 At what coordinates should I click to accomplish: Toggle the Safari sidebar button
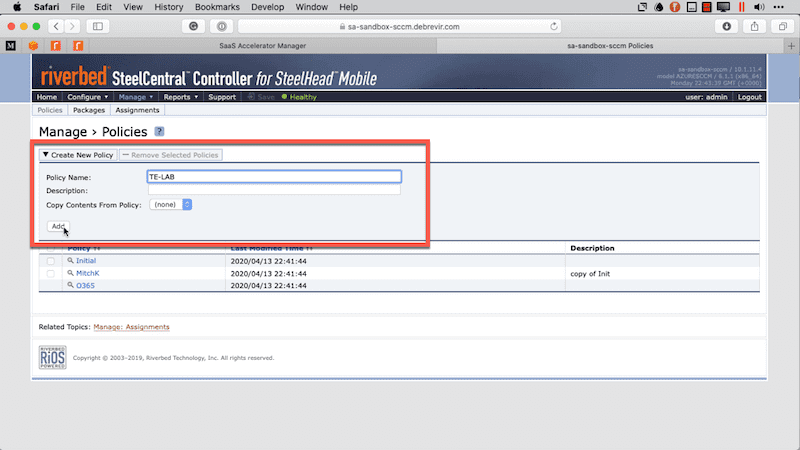pos(98,27)
